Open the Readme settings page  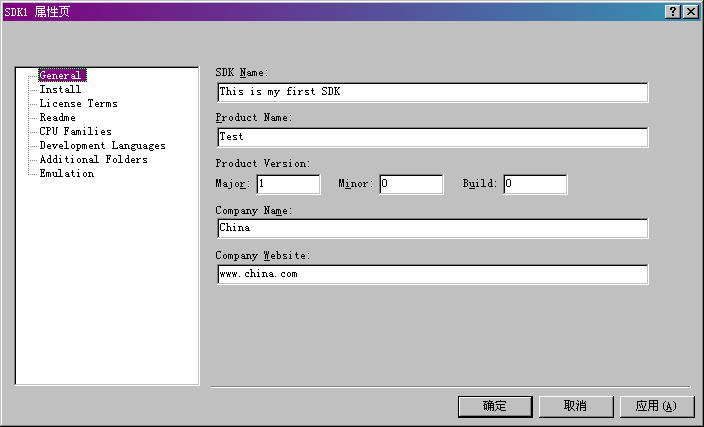57,117
